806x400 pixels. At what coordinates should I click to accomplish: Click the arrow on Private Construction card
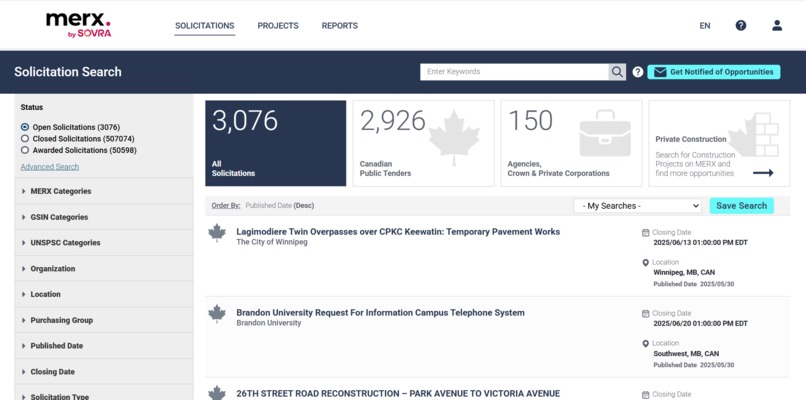click(763, 173)
